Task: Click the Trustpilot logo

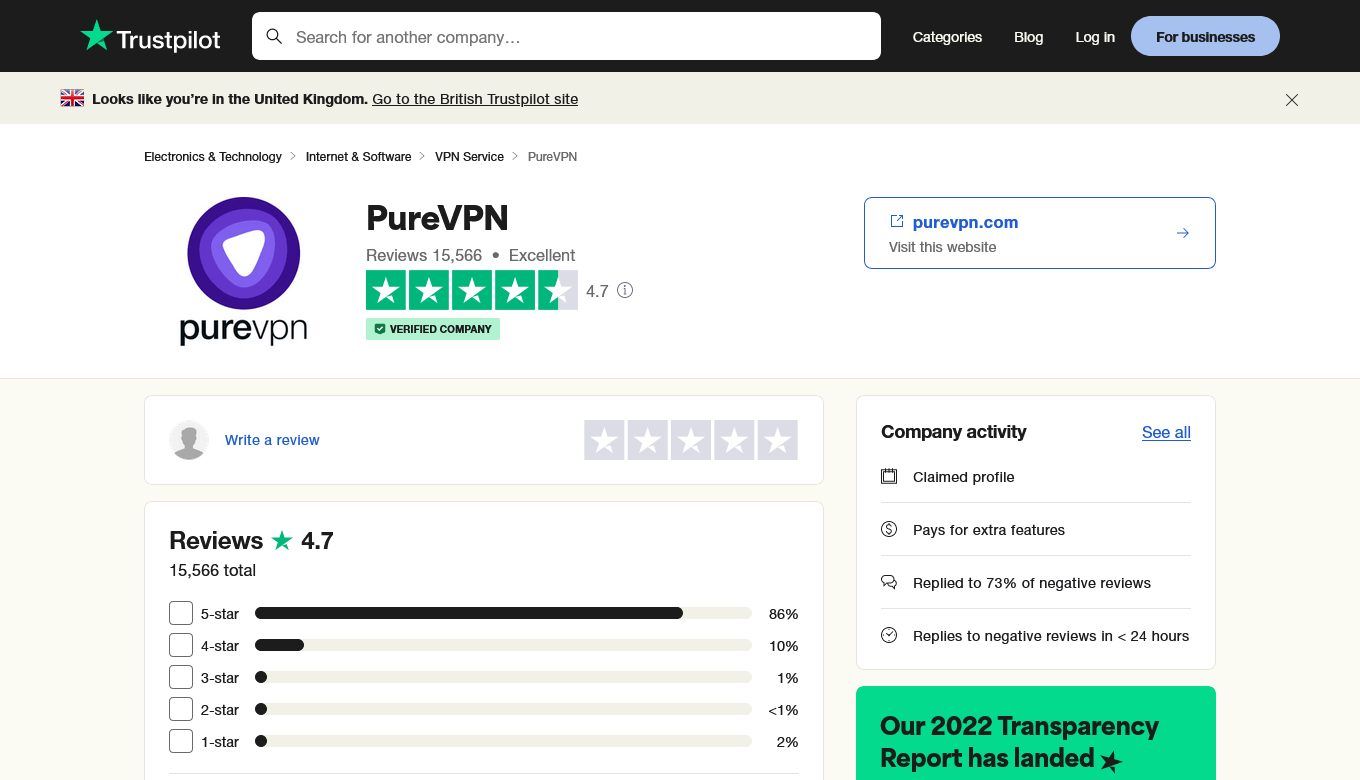Action: (150, 37)
